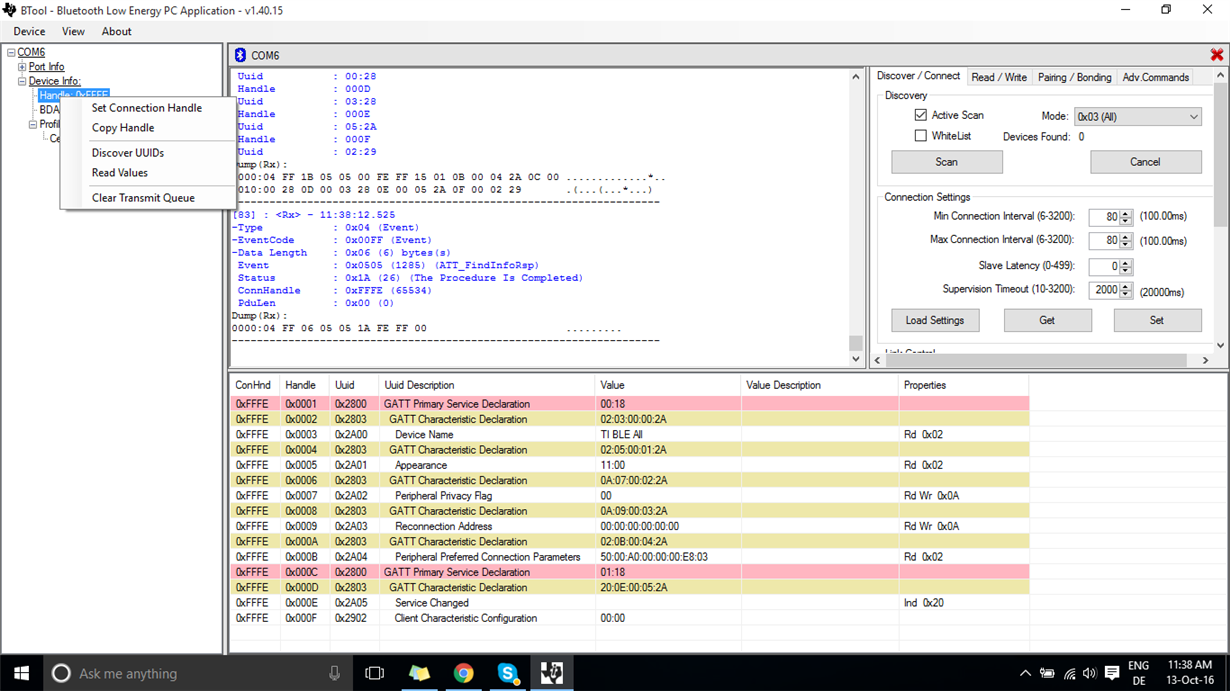
Task: Select the Device Name attribute row
Action: pyautogui.click(x=630, y=435)
